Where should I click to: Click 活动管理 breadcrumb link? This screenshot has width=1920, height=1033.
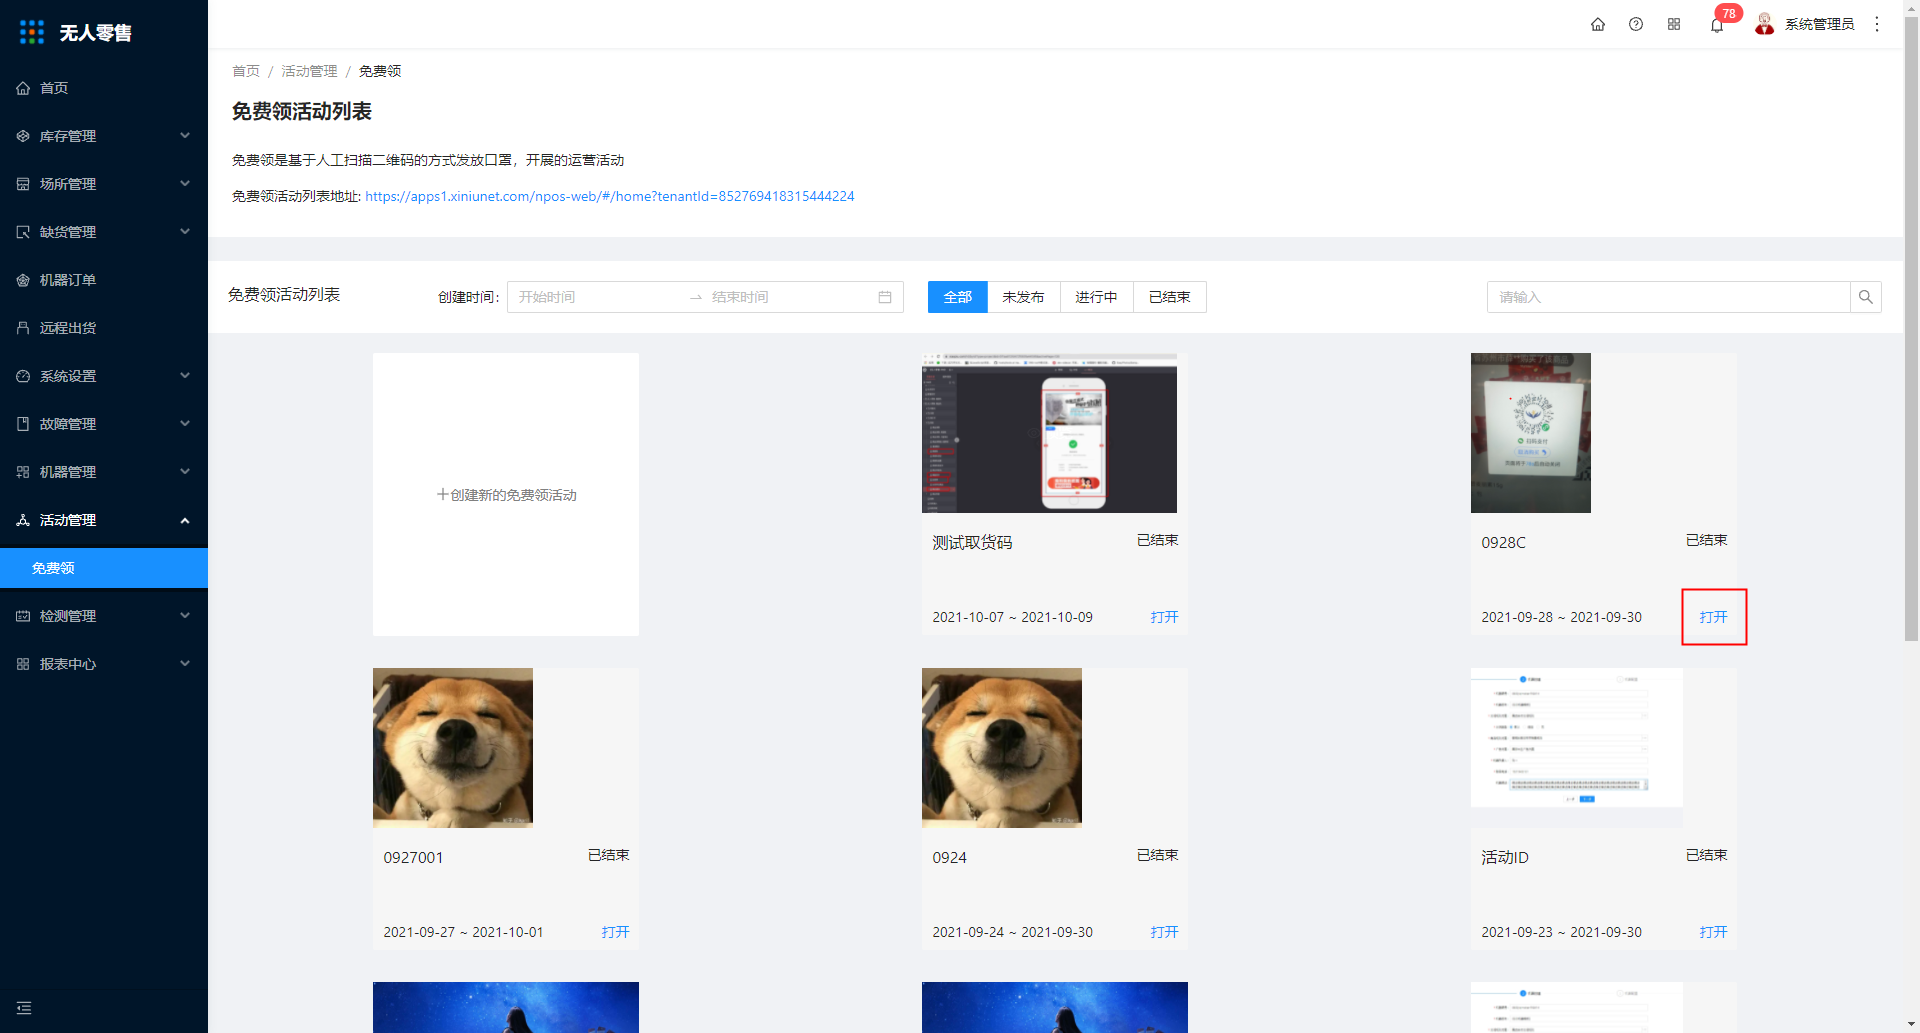[x=309, y=71]
